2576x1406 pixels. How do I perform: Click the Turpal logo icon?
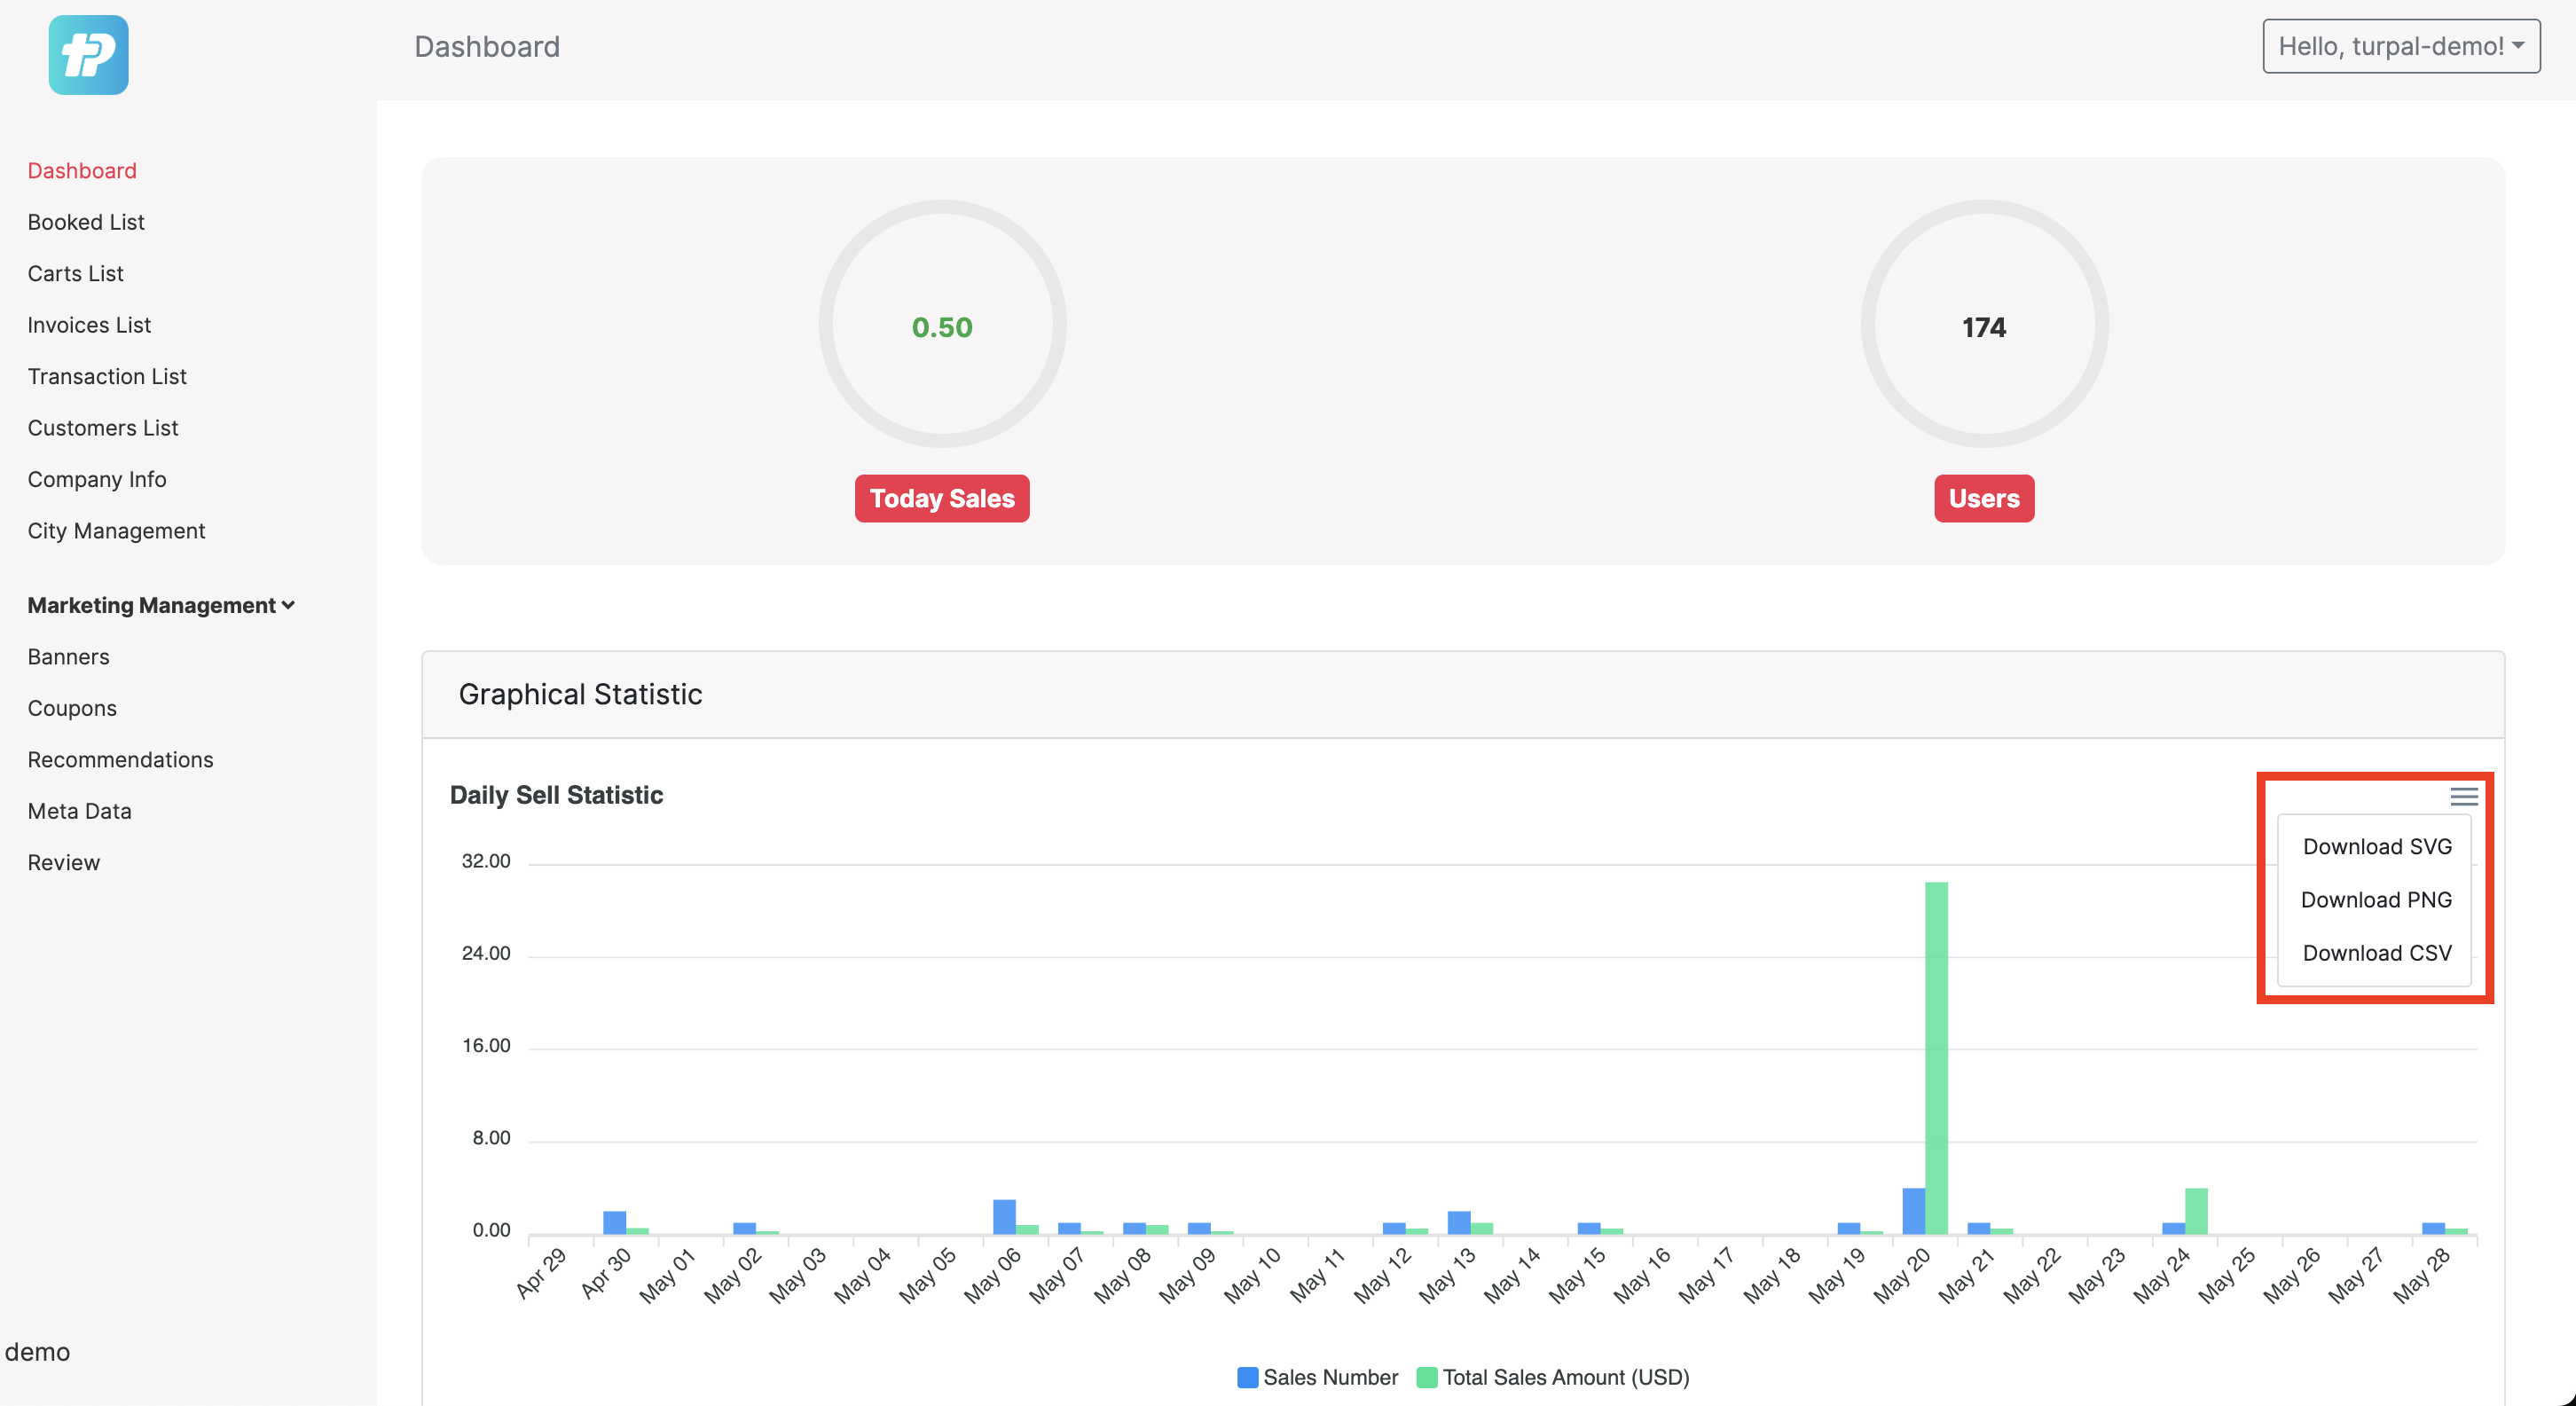(88, 55)
